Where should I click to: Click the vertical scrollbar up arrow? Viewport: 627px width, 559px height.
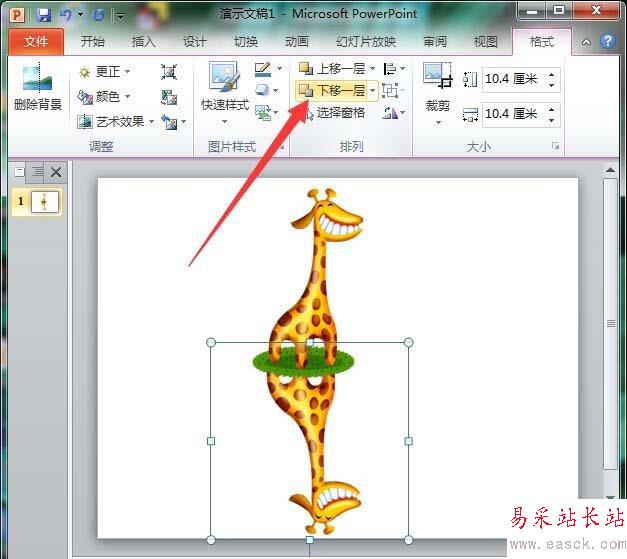[610, 170]
